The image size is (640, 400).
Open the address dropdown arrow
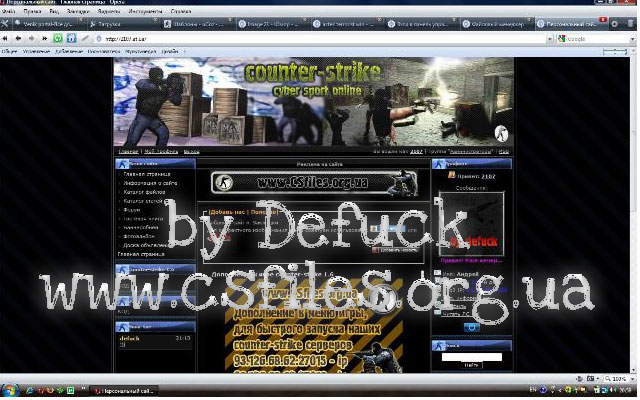click(550, 39)
